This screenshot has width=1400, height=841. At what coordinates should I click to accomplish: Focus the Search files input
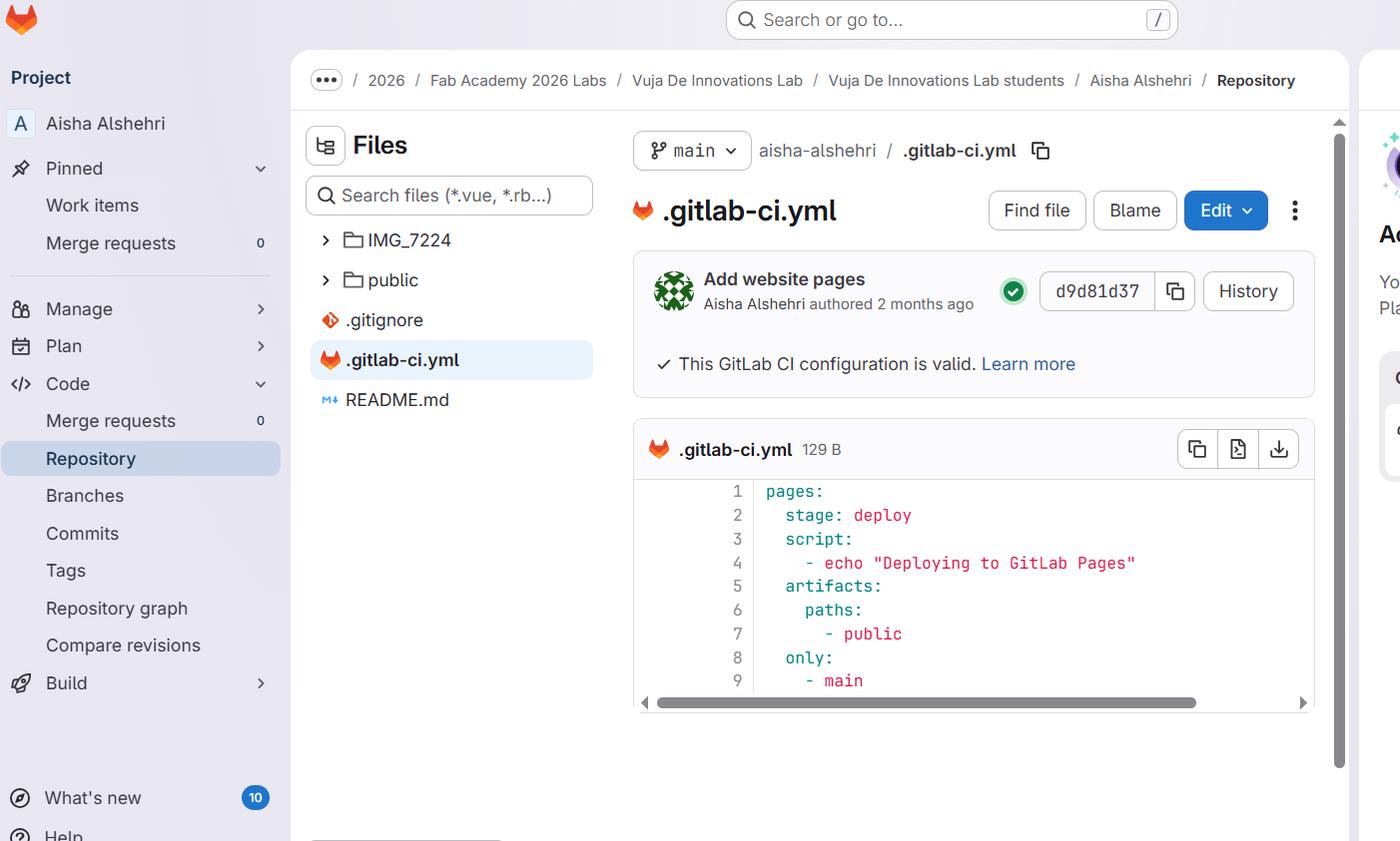[449, 195]
